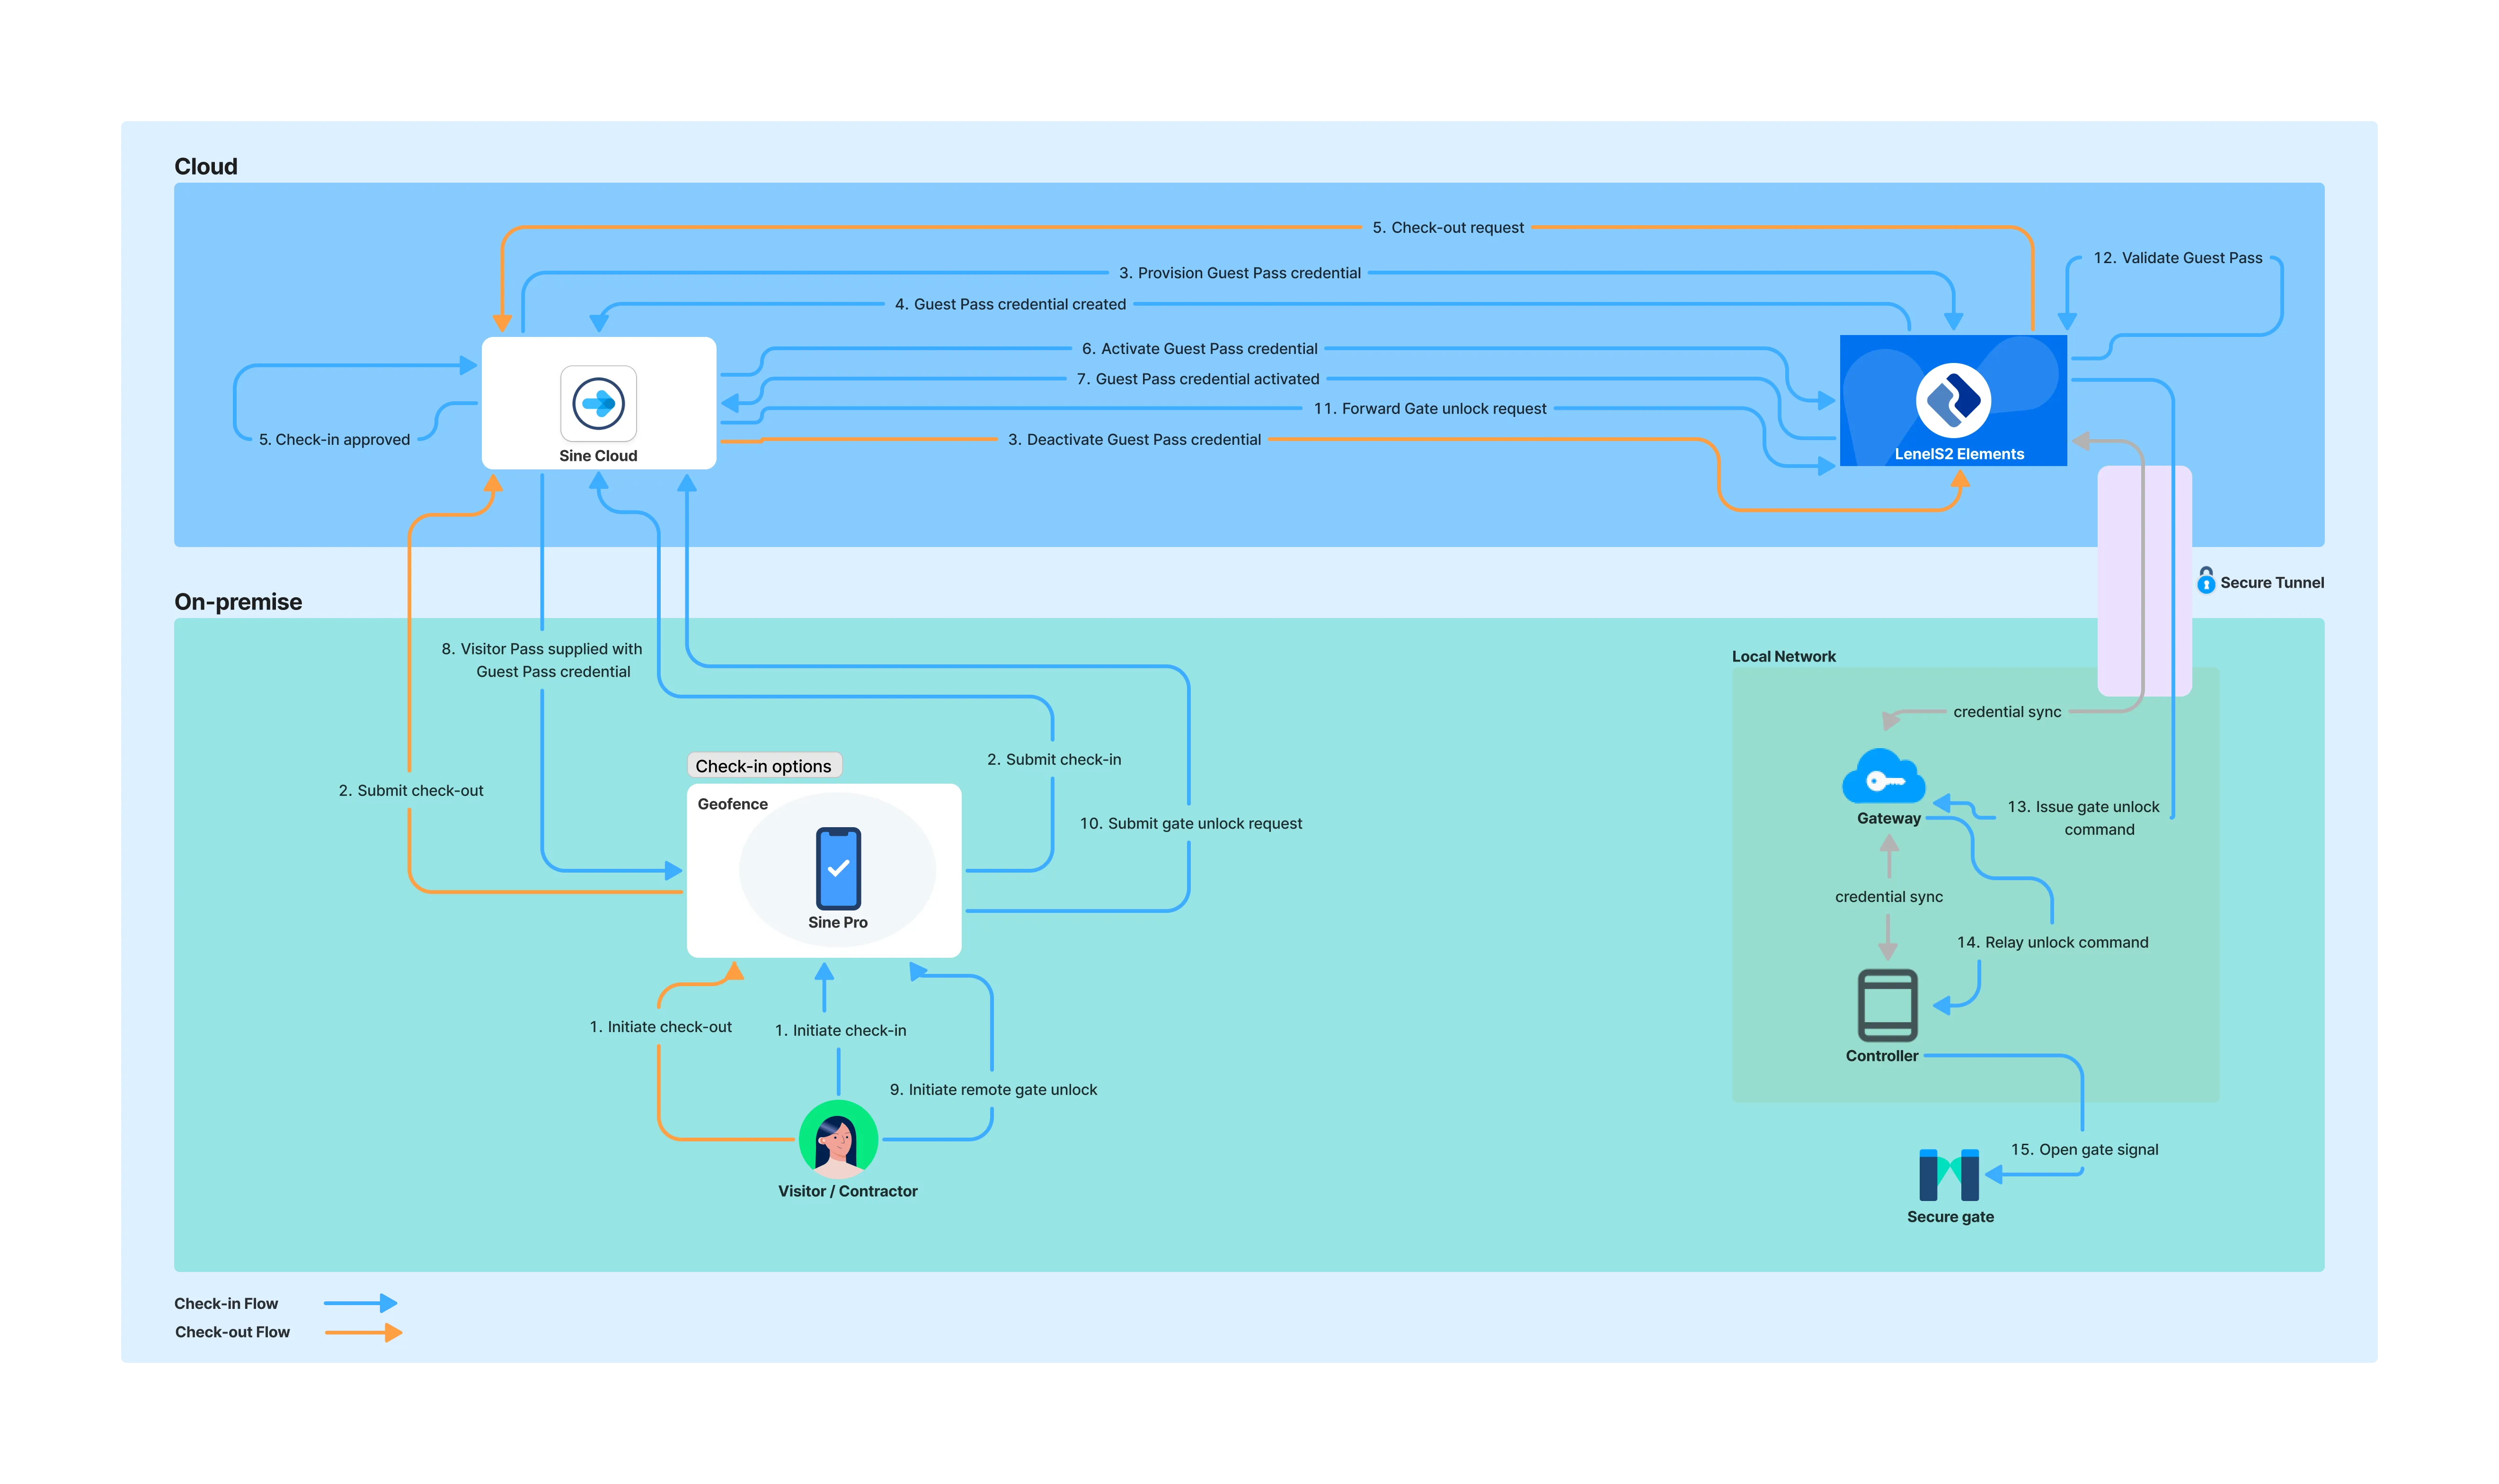The height and width of the screenshot is (1484, 2499).
Task: Click the 'Sine Pro' caption
Action: pos(838,923)
